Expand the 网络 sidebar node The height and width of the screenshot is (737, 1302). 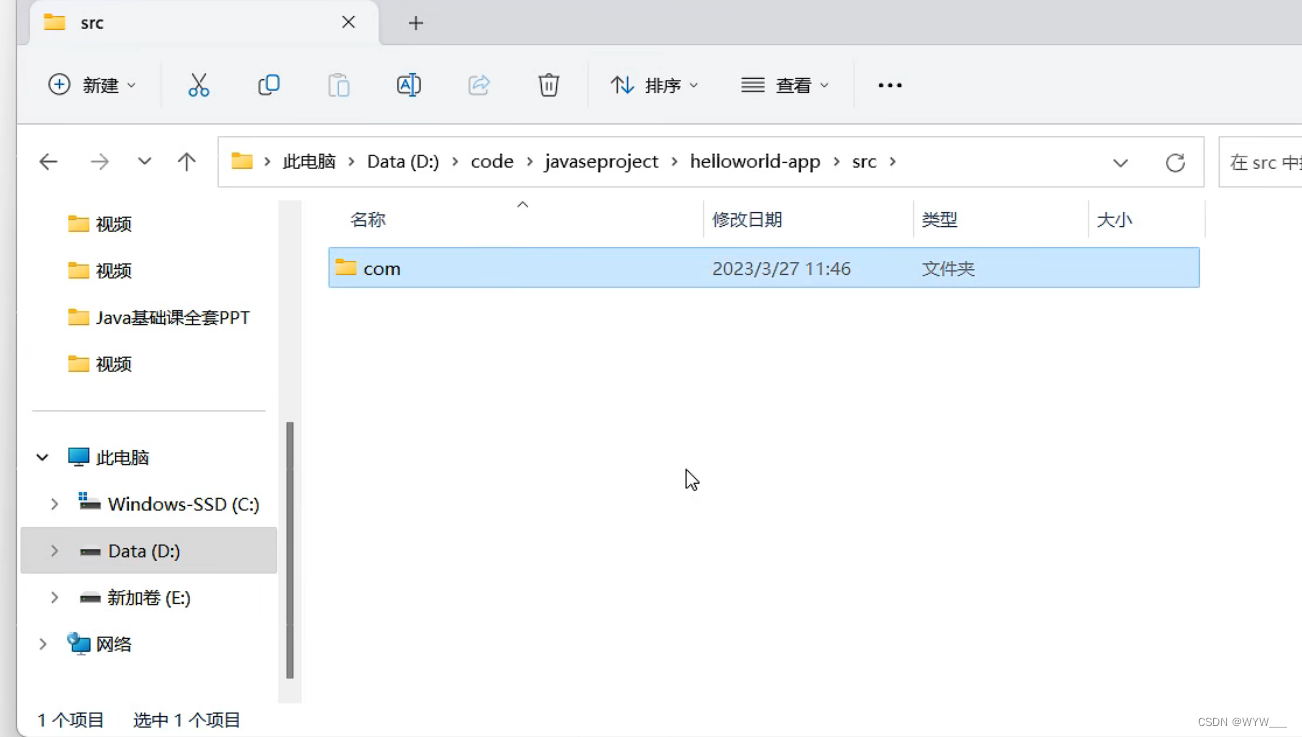(42, 644)
